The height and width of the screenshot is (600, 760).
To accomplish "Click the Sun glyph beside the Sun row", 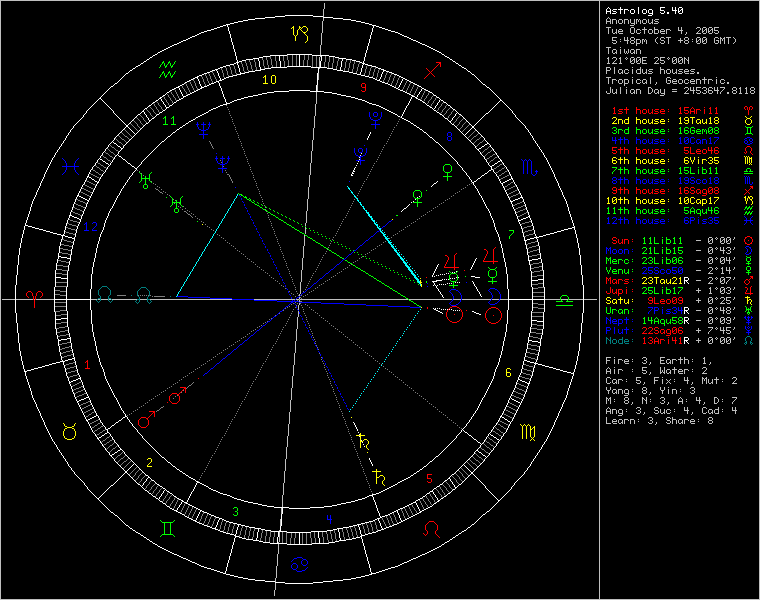I will pyautogui.click(x=748, y=241).
